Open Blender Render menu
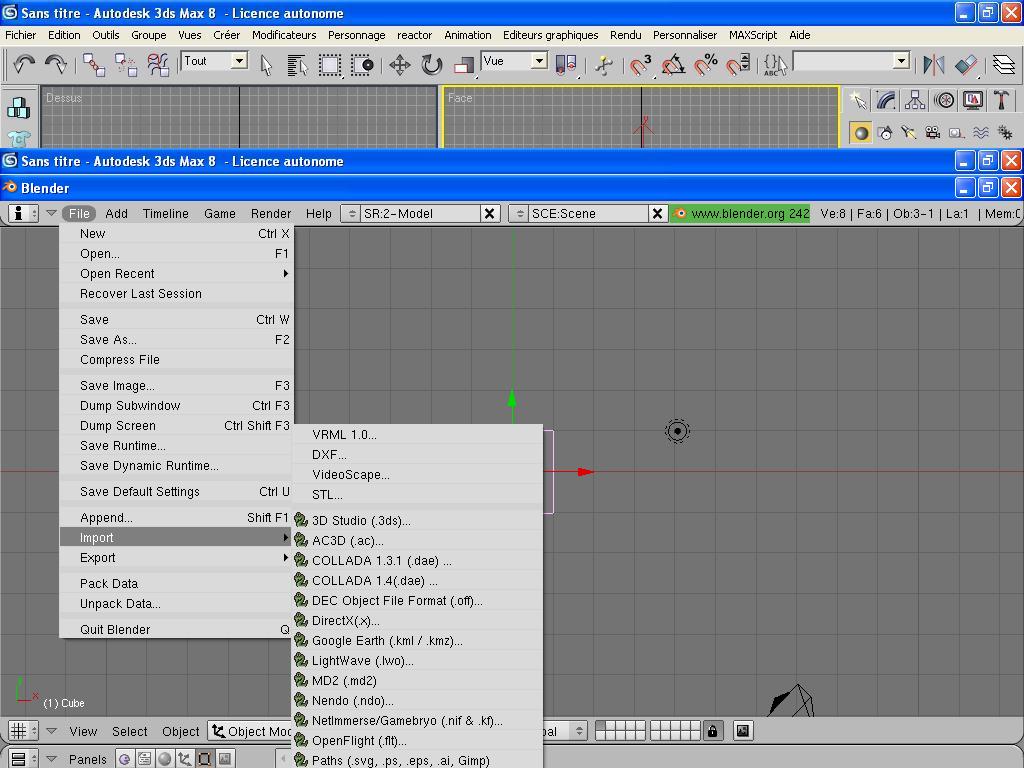1024x768 pixels. (x=271, y=214)
